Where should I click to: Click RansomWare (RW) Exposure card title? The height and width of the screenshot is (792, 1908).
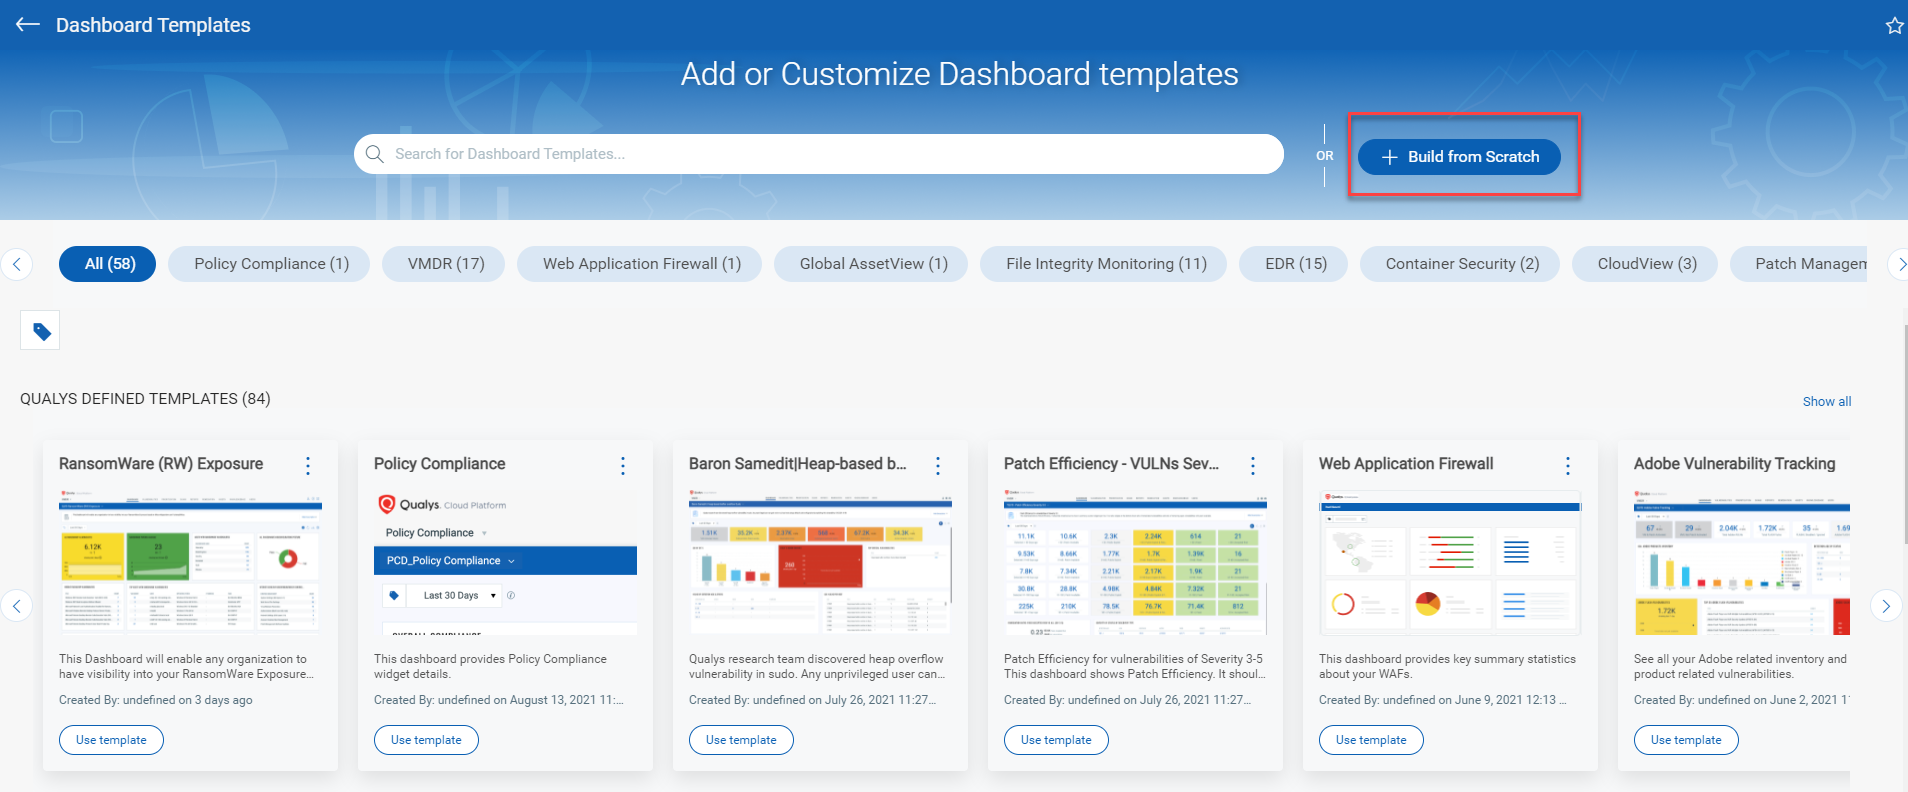(161, 464)
